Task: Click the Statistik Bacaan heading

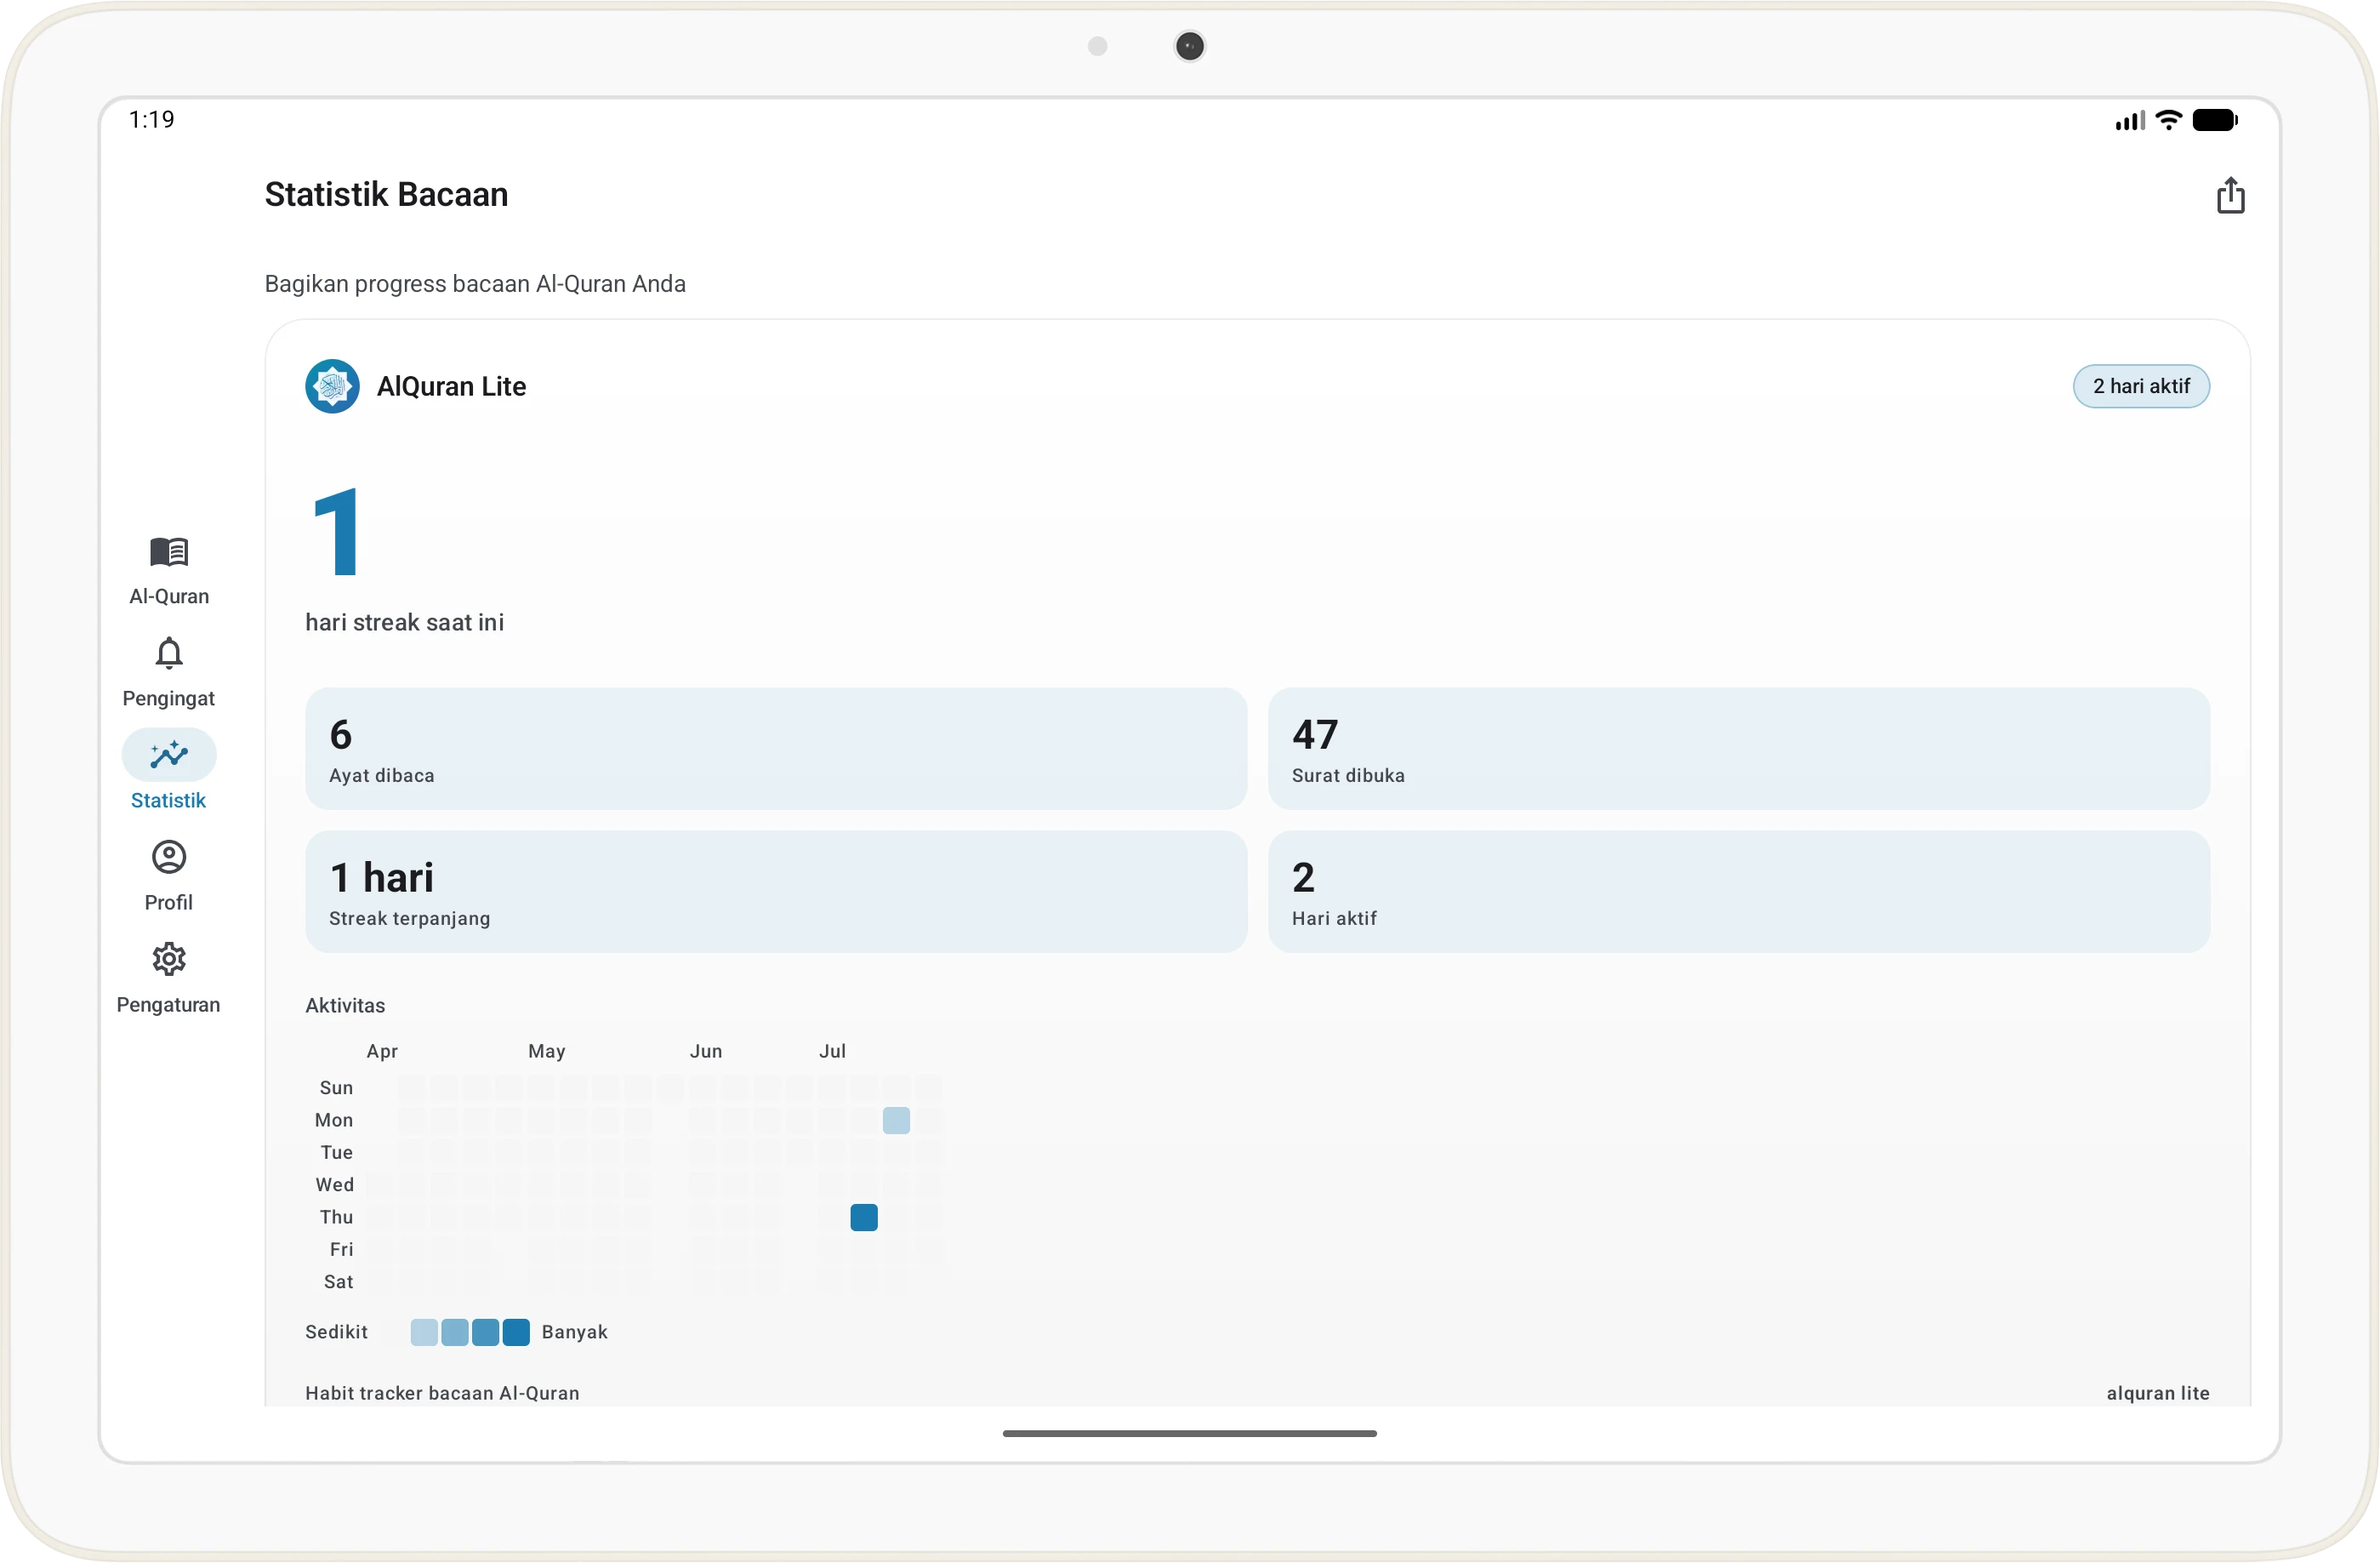Action: (x=386, y=194)
